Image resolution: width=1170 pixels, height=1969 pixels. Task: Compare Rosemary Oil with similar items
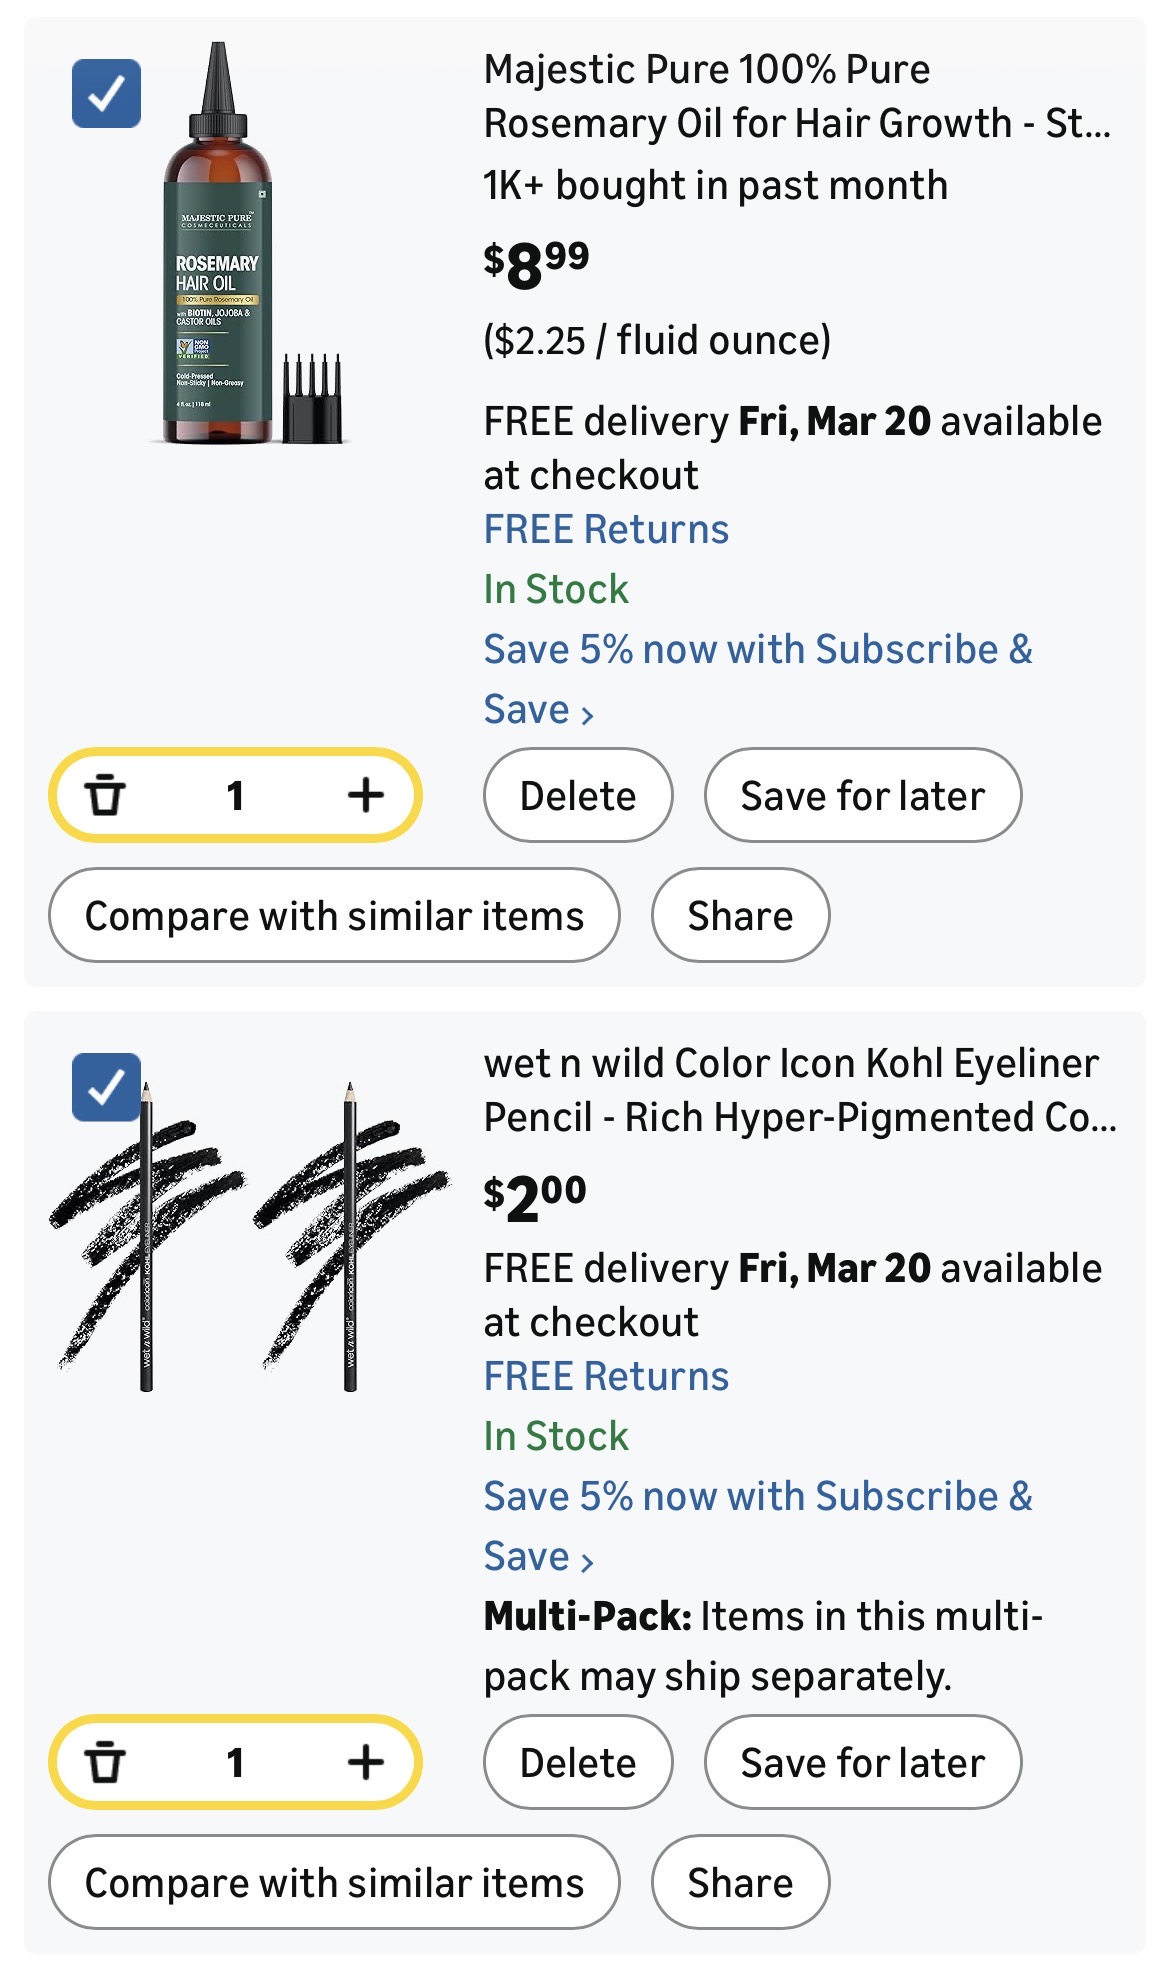(334, 916)
